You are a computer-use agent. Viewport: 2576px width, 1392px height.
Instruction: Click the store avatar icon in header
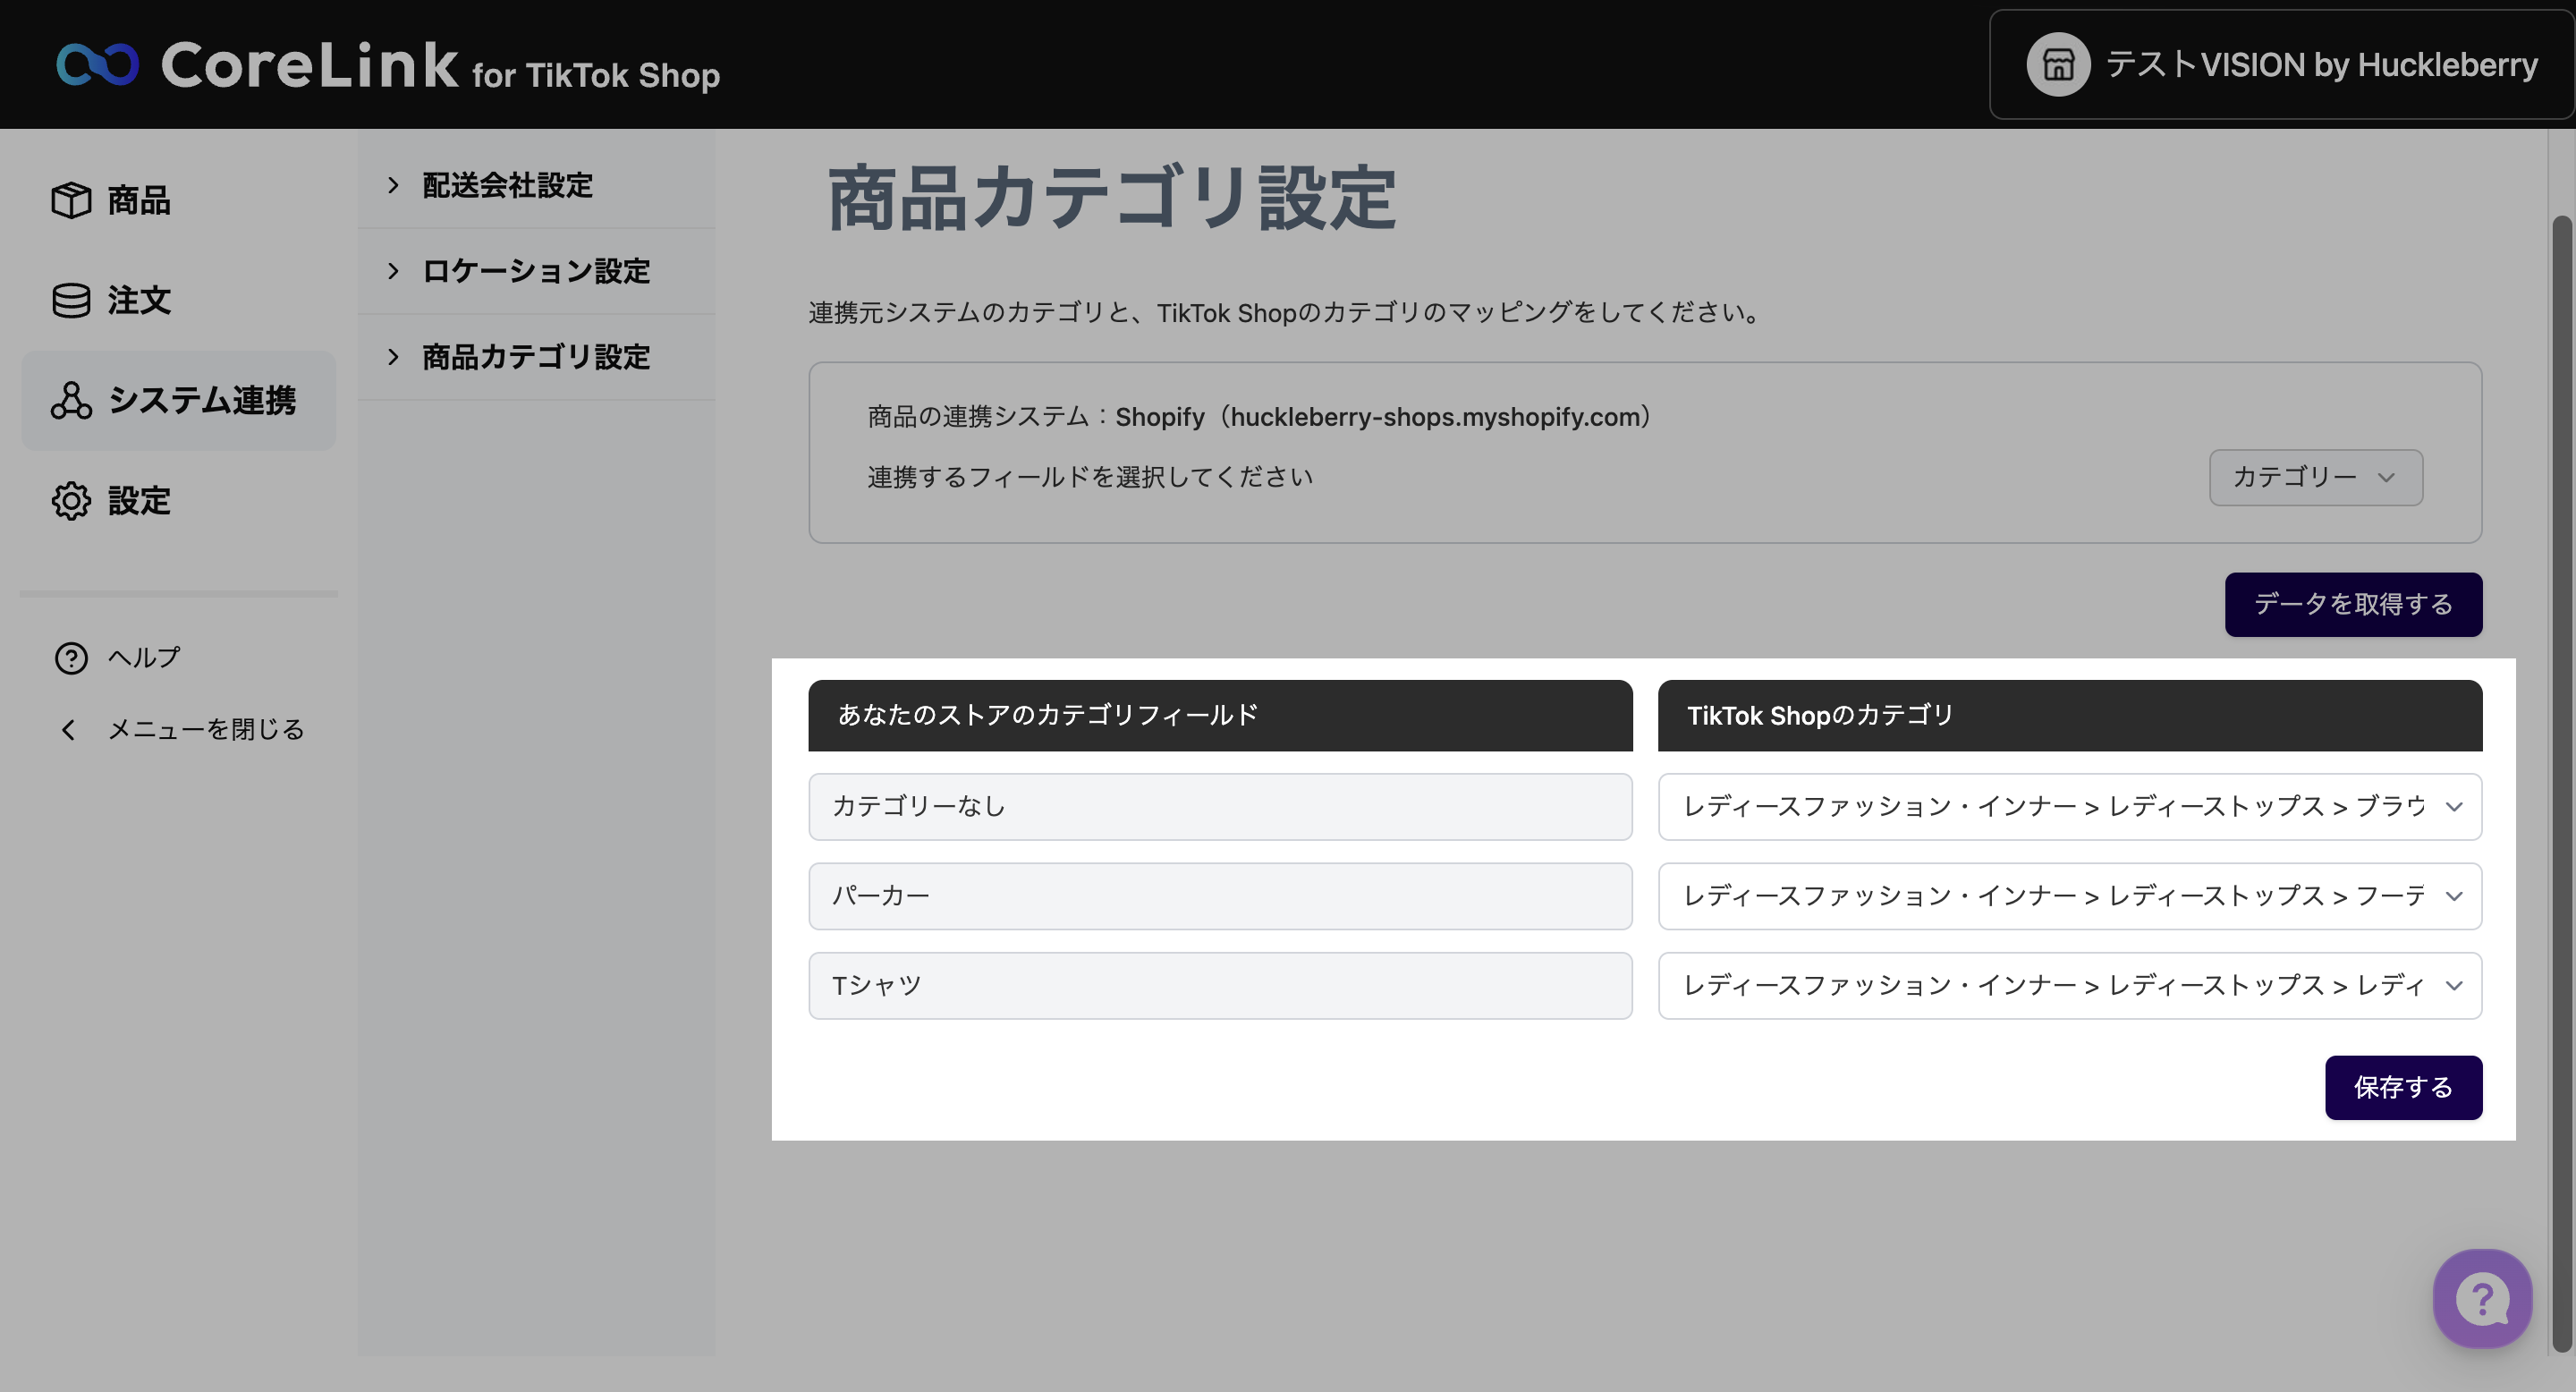point(2057,65)
